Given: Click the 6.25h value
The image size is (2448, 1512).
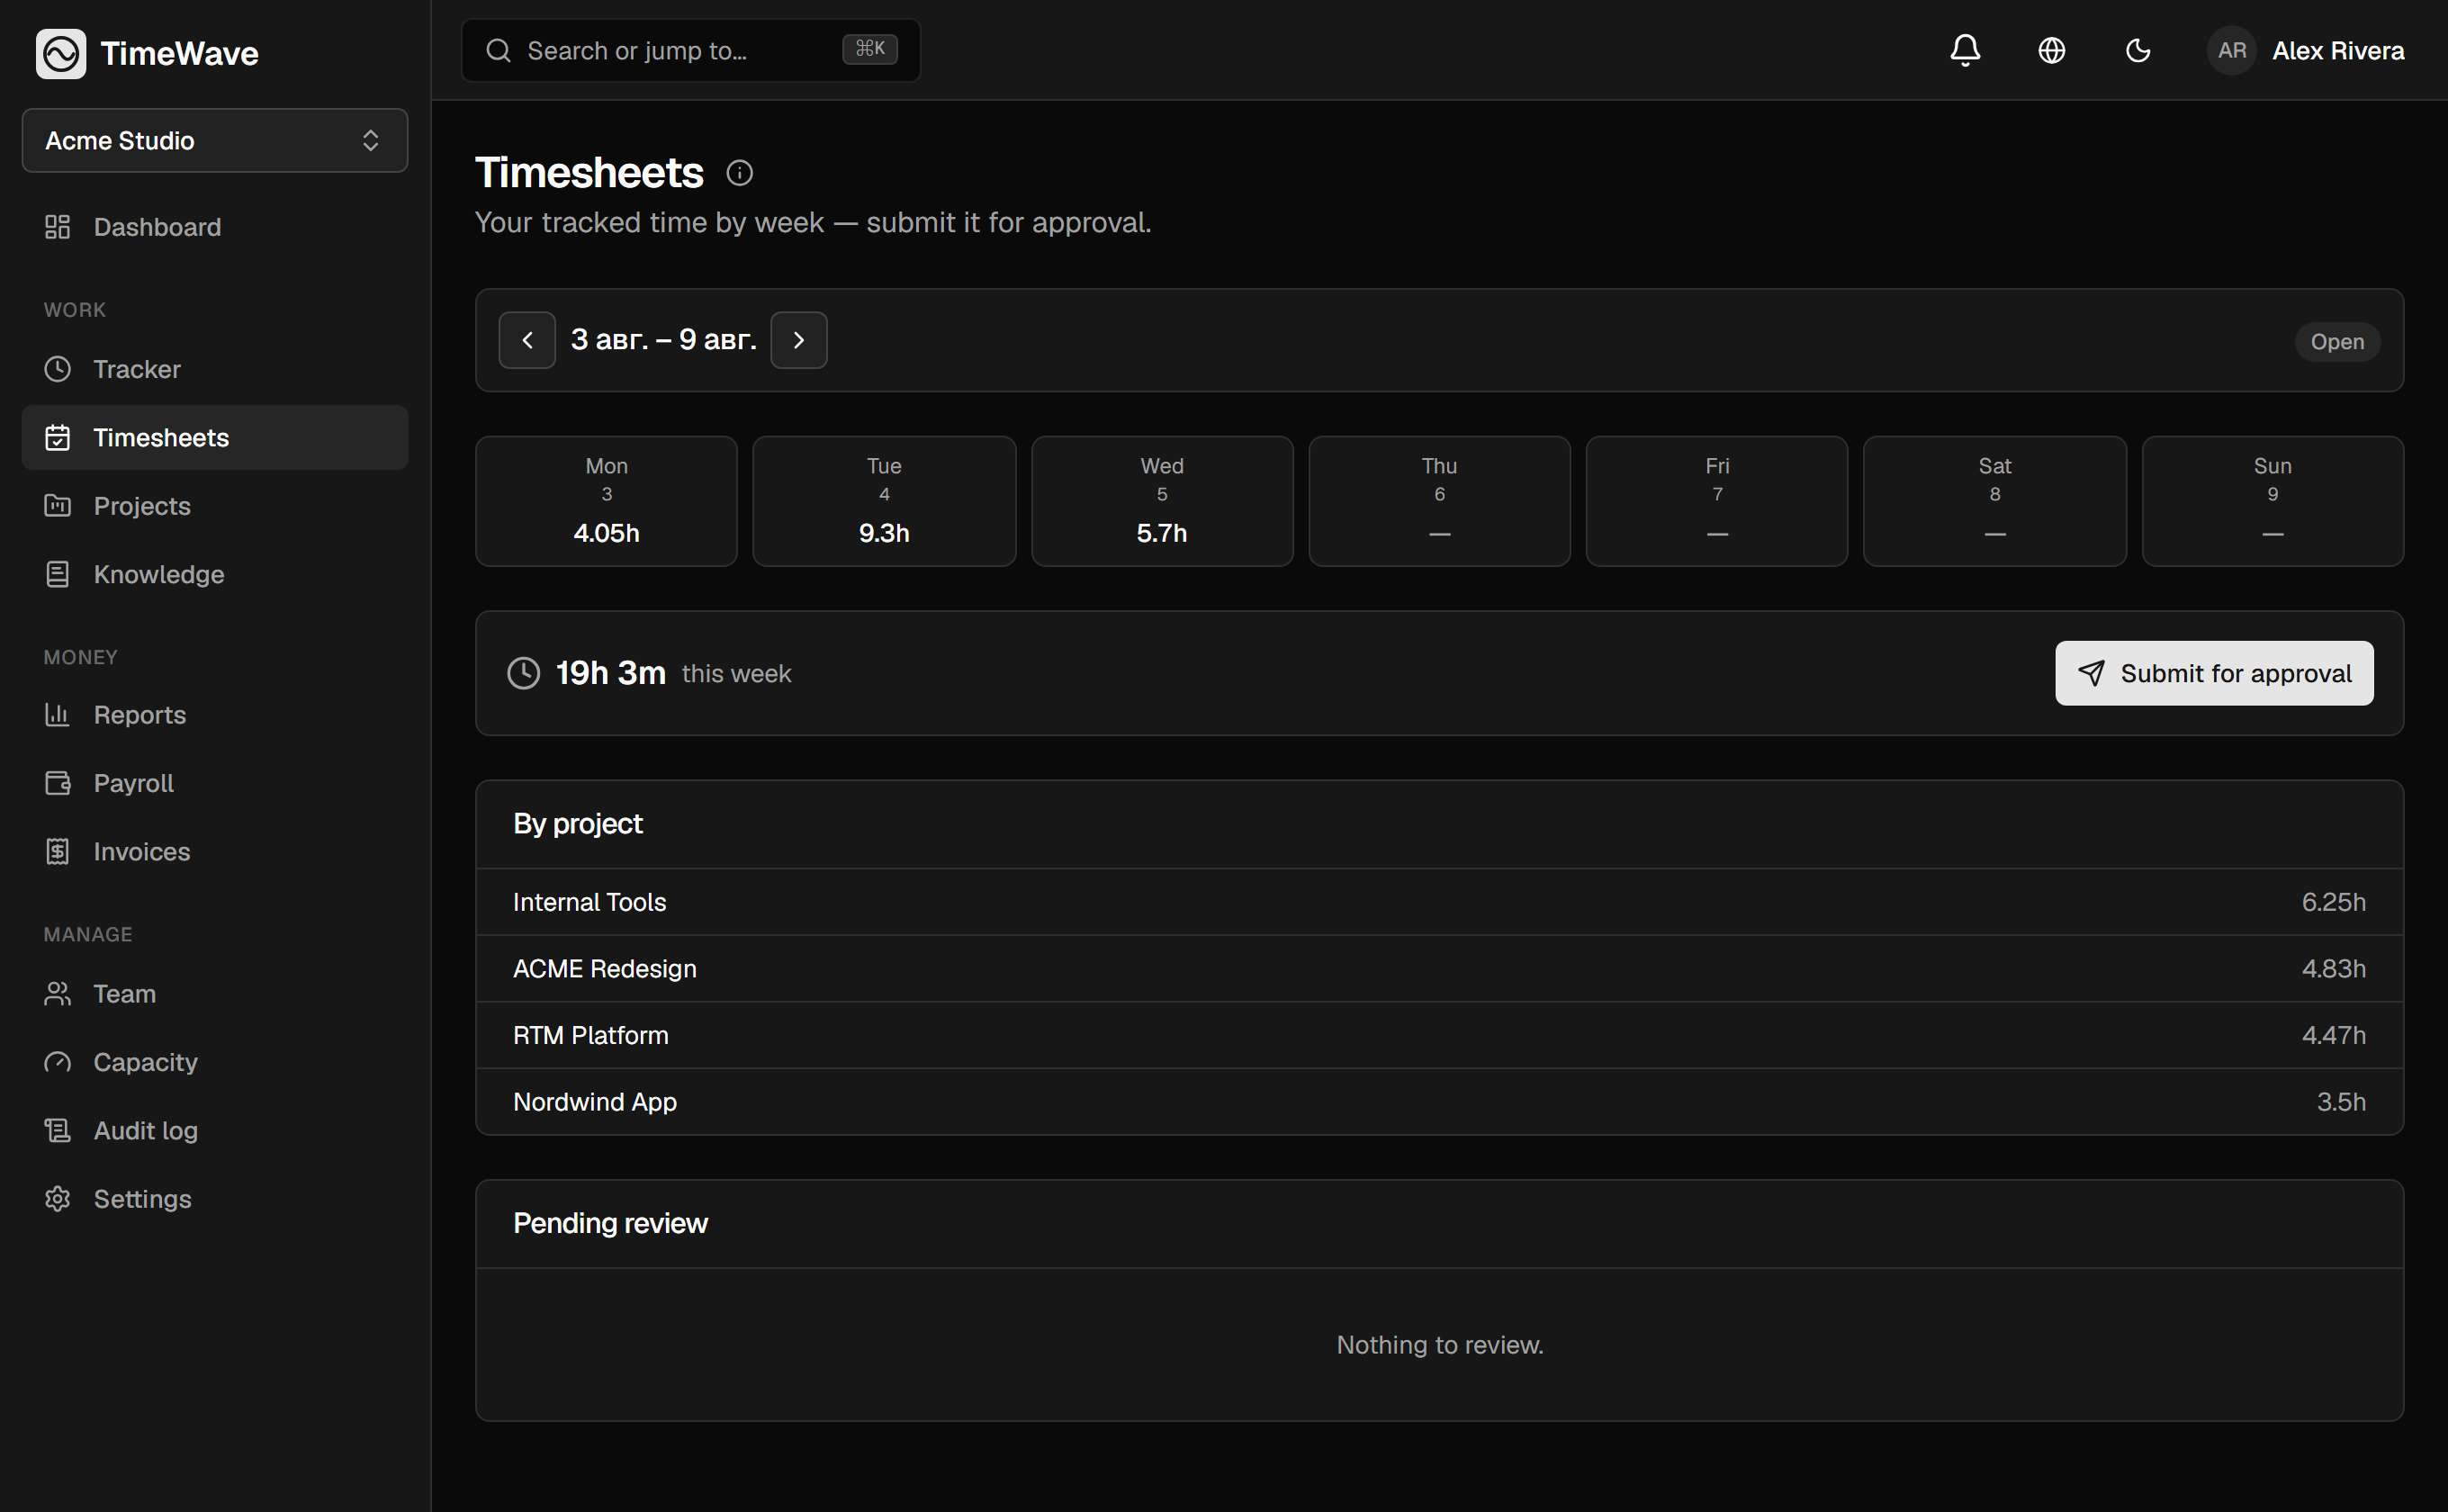Looking at the screenshot, I should [x=2333, y=902].
